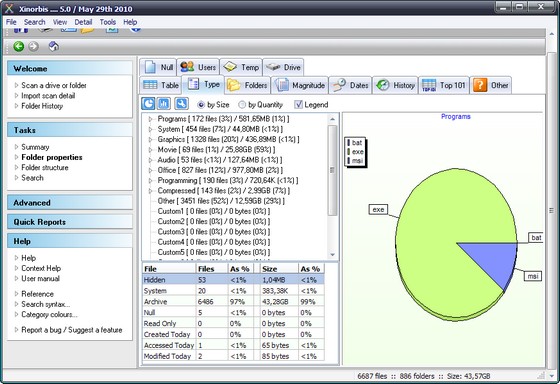Click the green exe color swatch in legend
This screenshot has height=384, width=560.
(349, 152)
